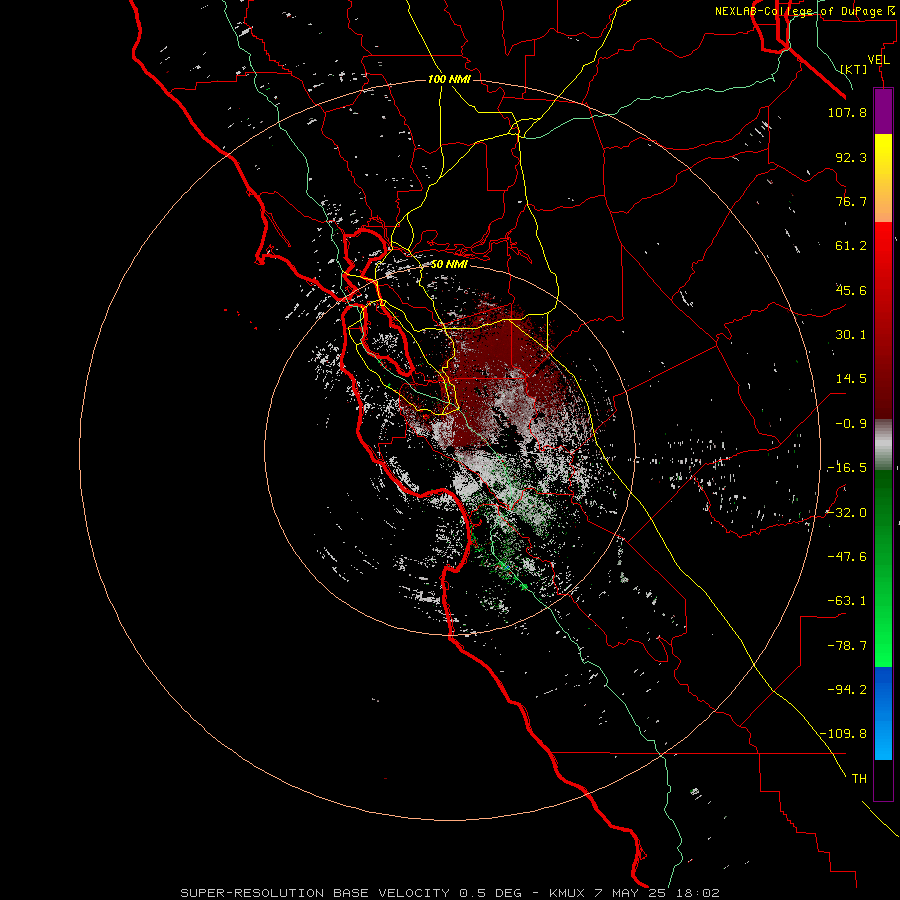This screenshot has width=900, height=900.
Task: Click the -0.9 velocity scale label
Action: click(x=851, y=424)
